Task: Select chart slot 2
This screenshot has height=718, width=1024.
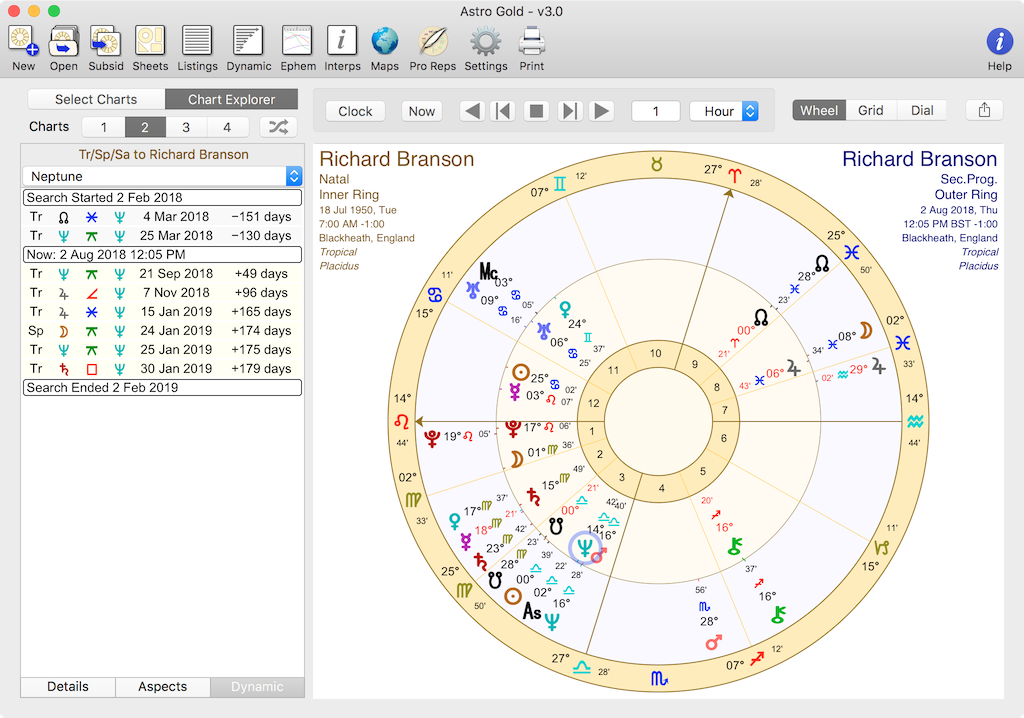Action: (x=145, y=127)
